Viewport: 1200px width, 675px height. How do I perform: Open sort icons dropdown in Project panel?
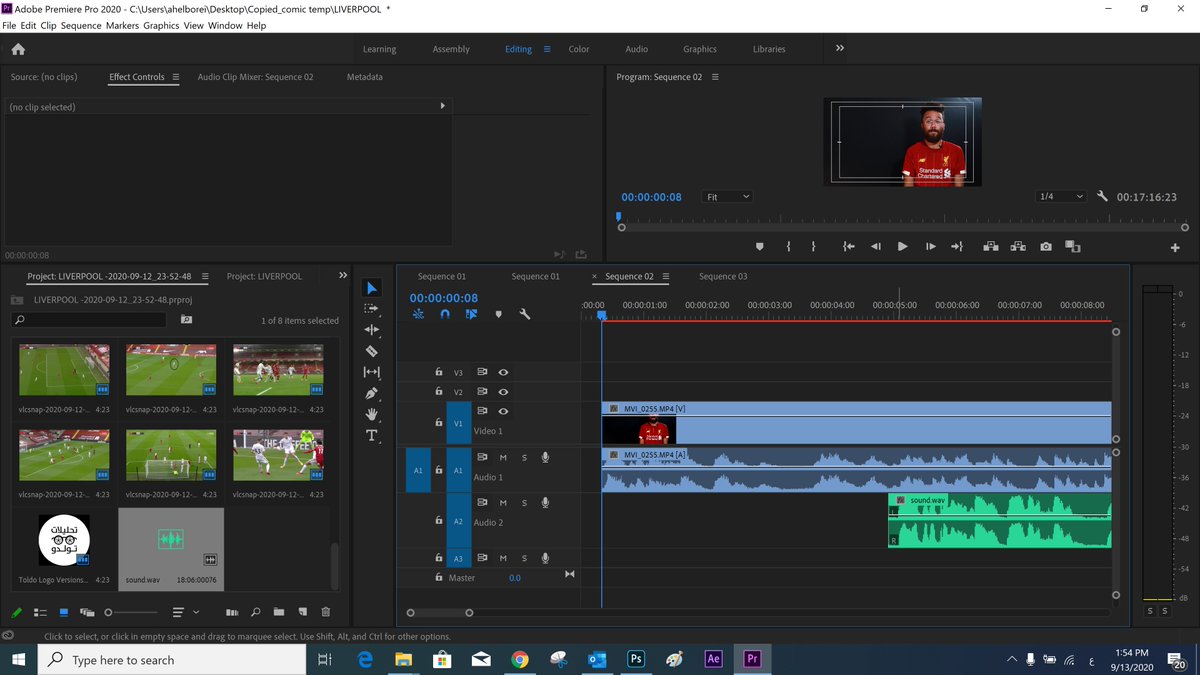click(x=185, y=612)
